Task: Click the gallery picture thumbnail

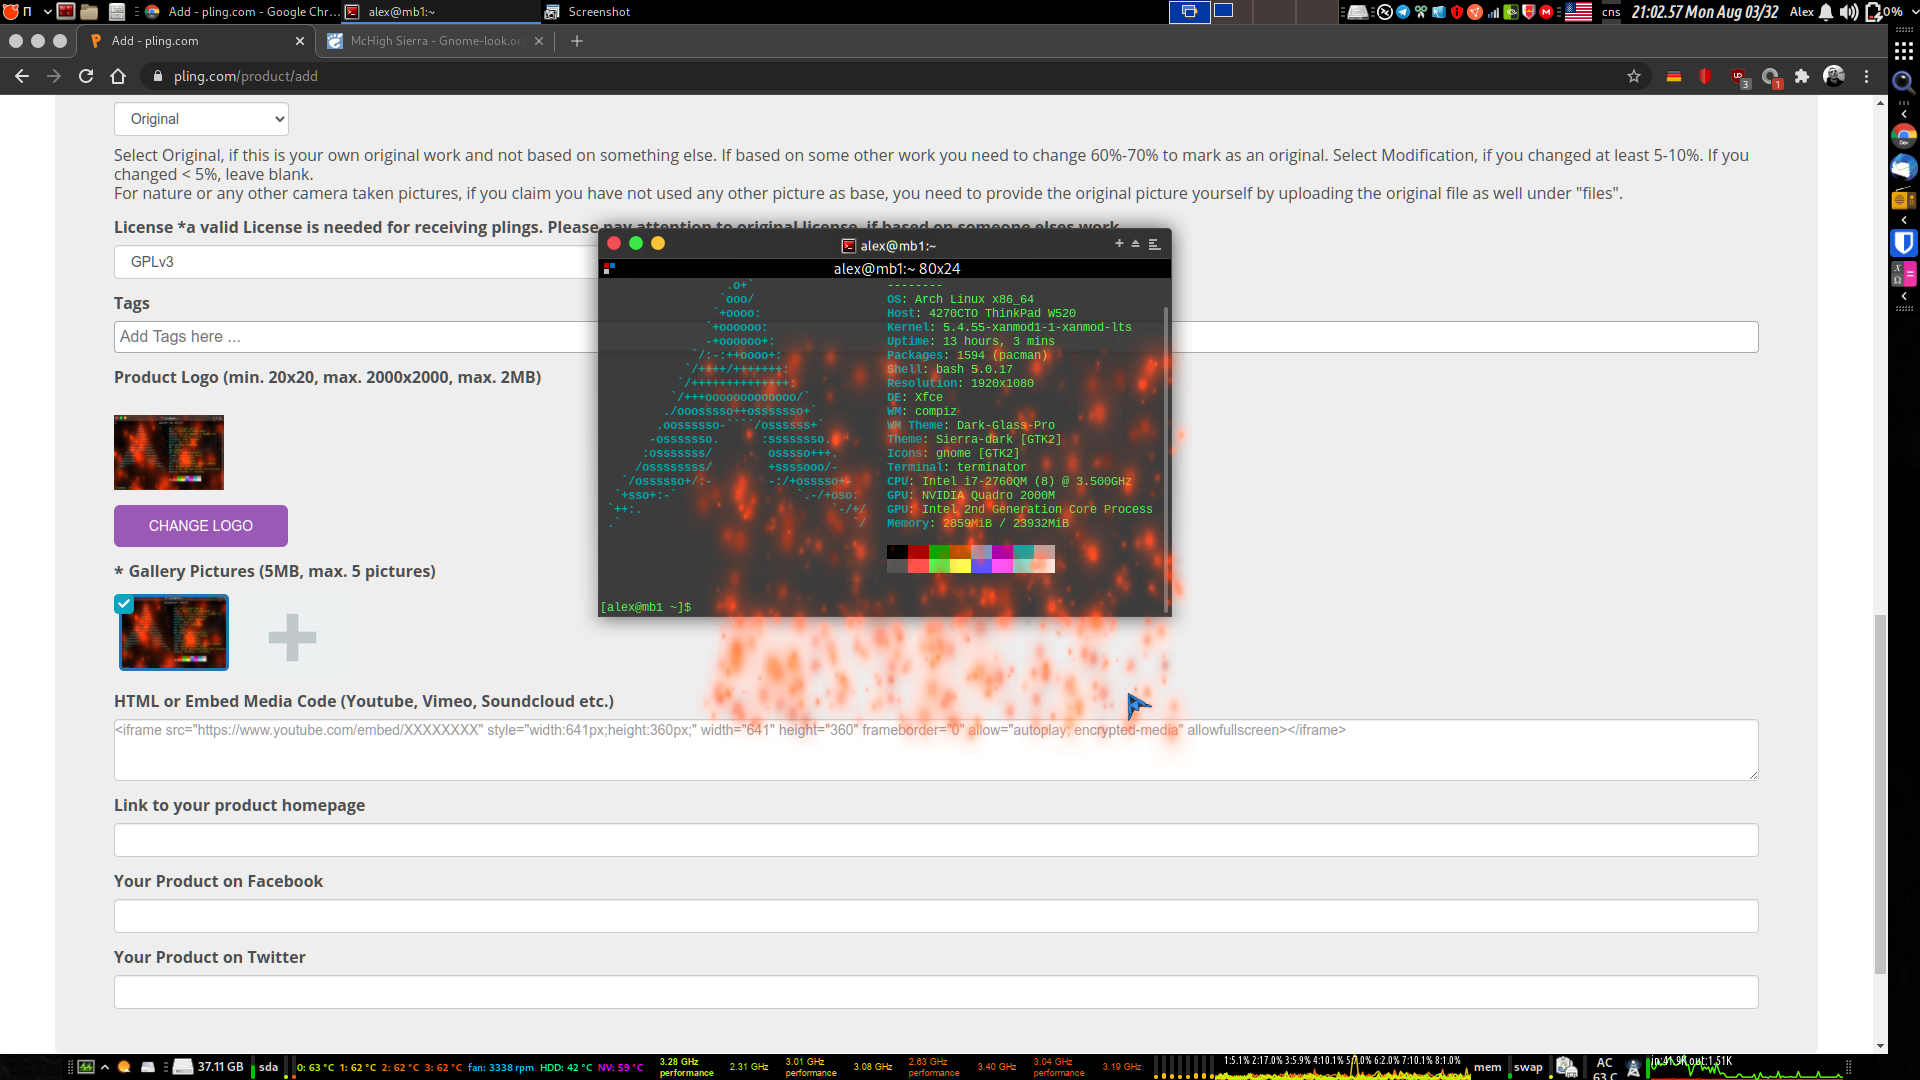Action: point(174,633)
